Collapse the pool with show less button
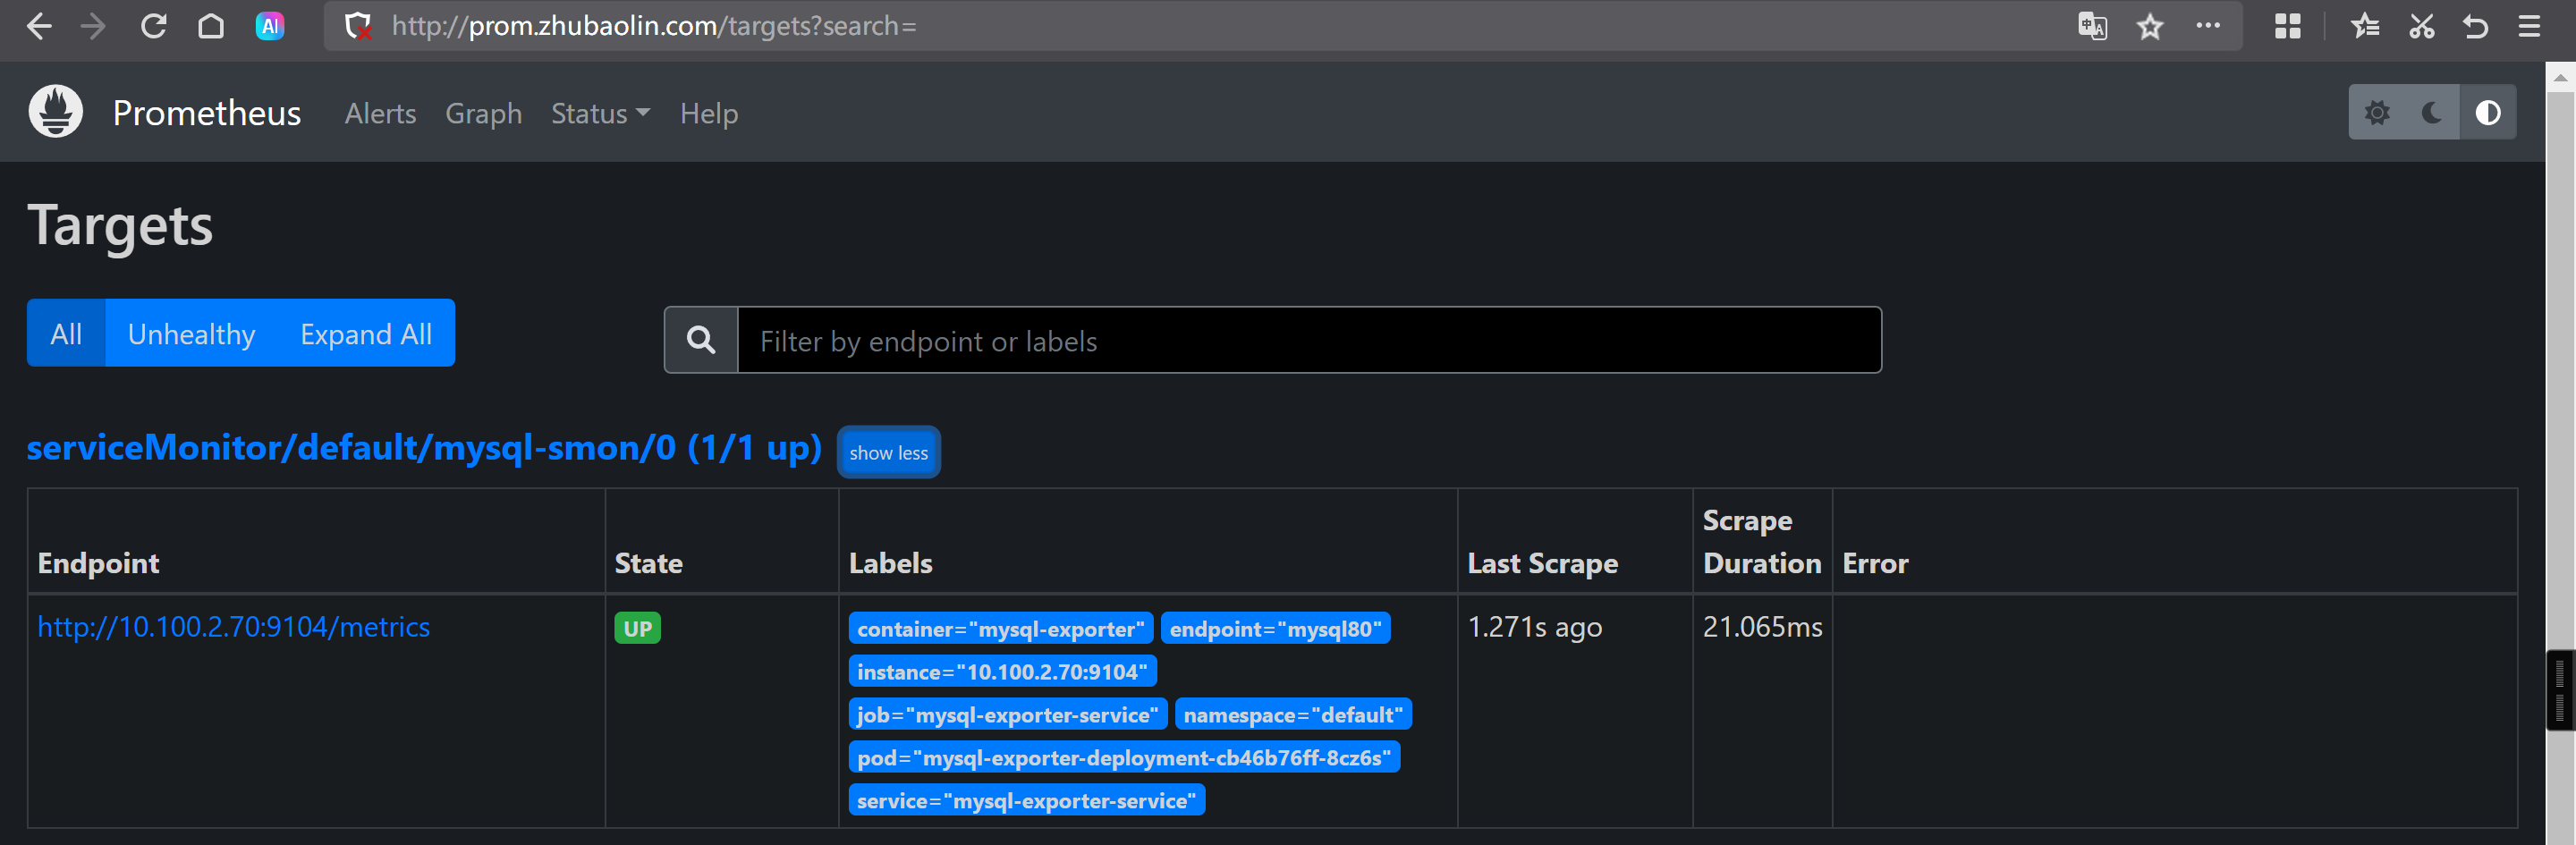Screen dimensions: 2576x845 [x=888, y=452]
